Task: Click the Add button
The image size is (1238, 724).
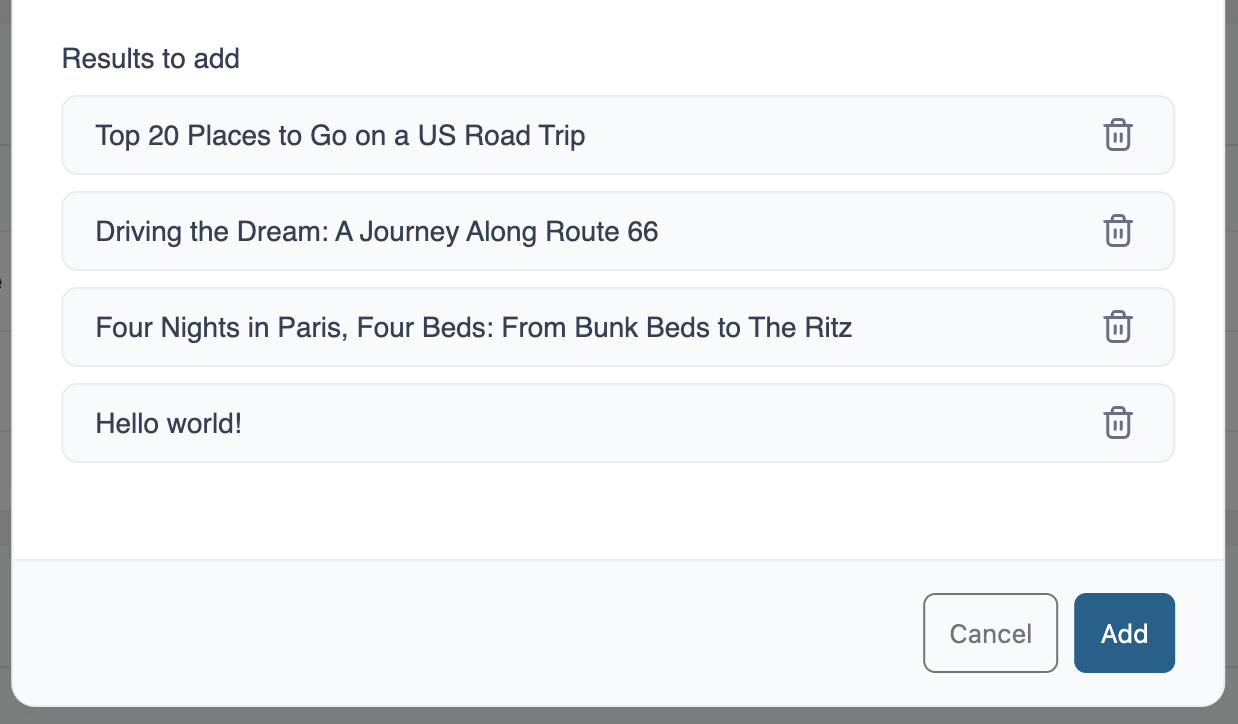Action: (x=1124, y=633)
